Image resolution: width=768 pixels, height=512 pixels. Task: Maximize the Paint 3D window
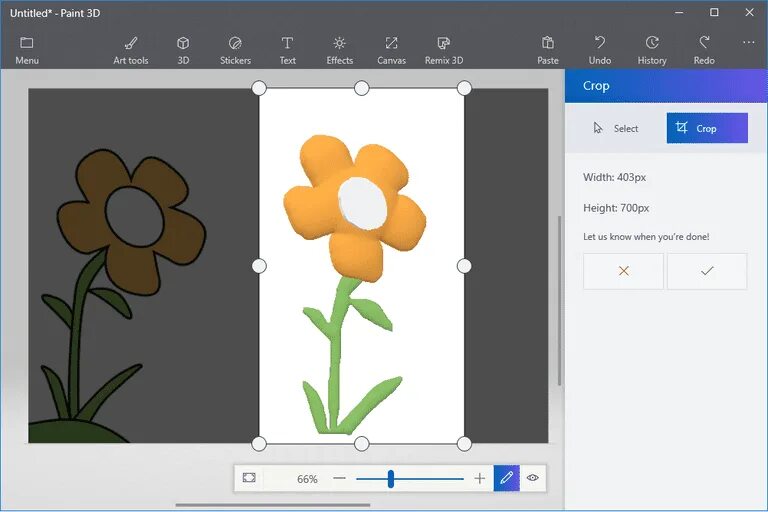(714, 13)
